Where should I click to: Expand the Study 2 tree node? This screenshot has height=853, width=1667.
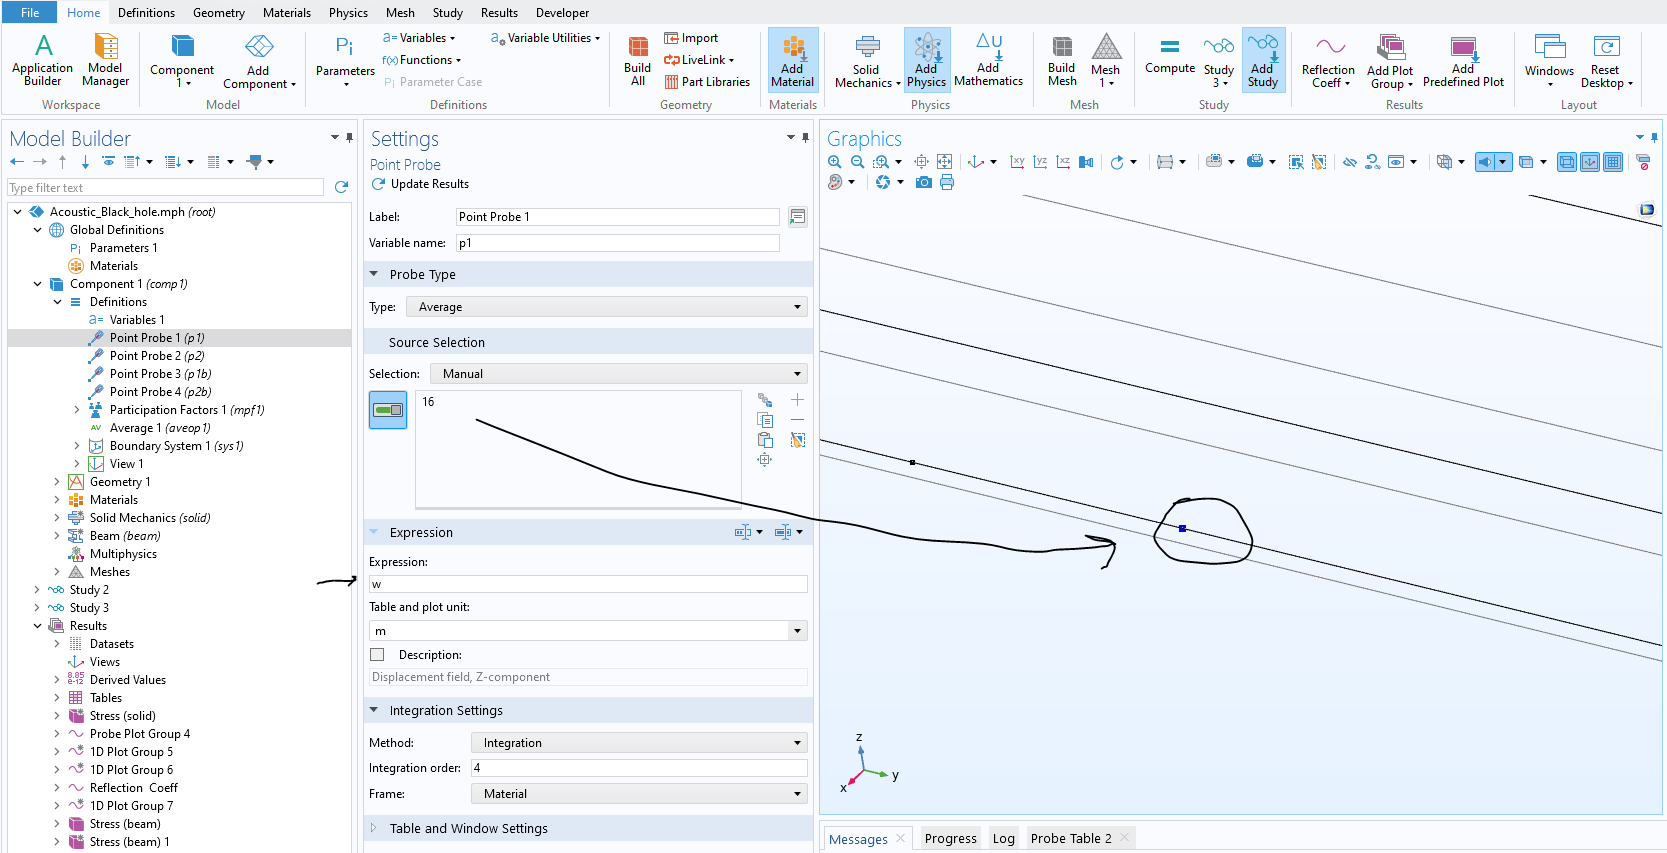pyautogui.click(x=37, y=590)
